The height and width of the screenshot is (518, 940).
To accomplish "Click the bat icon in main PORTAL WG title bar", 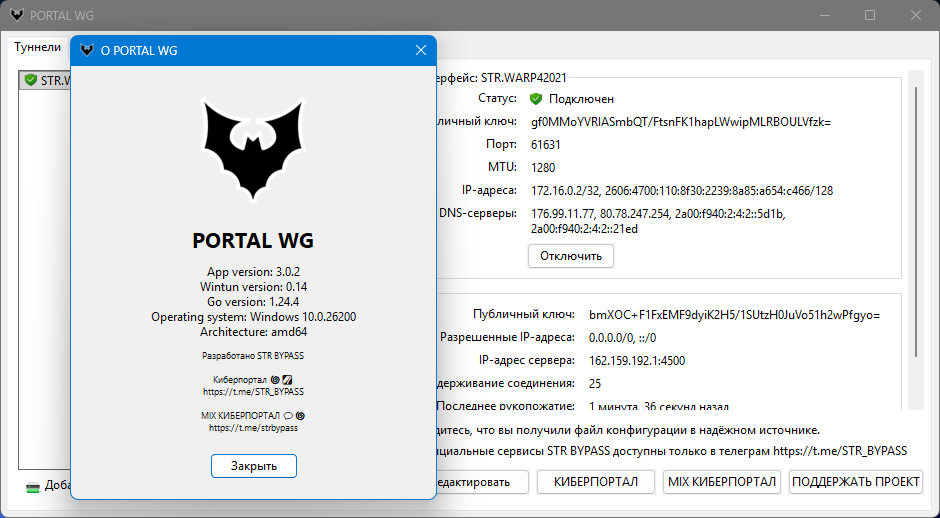I will coord(17,15).
